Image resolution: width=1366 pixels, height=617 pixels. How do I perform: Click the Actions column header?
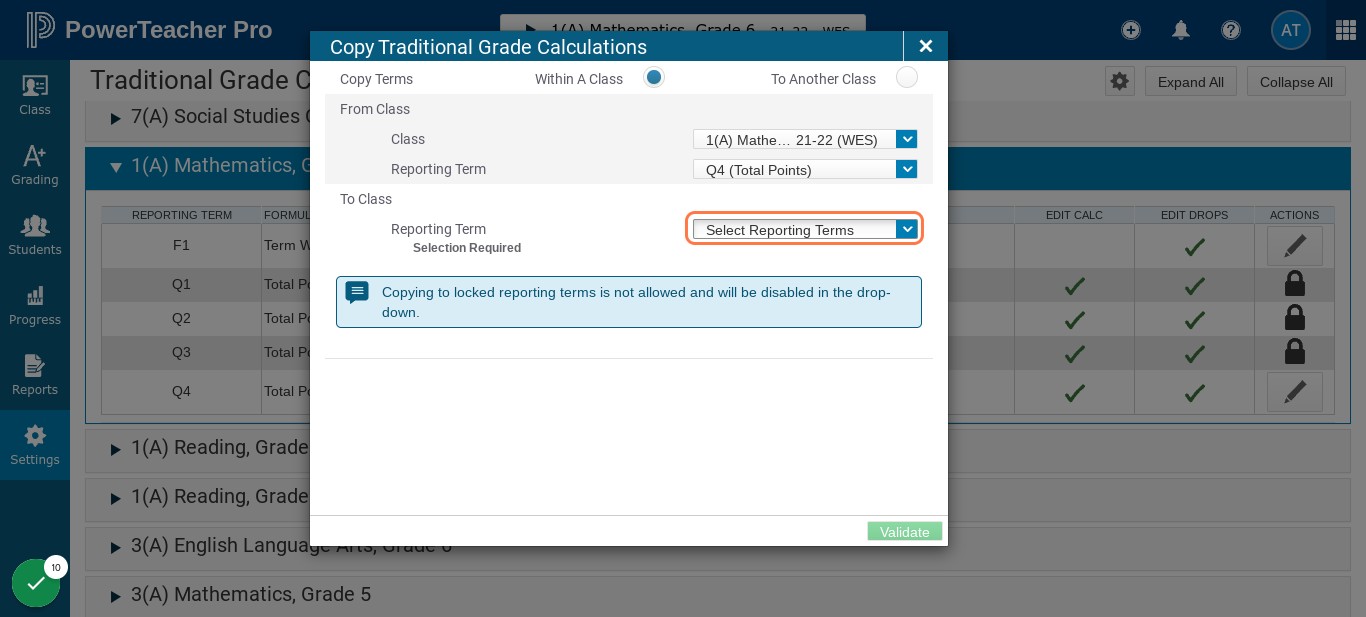1294,215
